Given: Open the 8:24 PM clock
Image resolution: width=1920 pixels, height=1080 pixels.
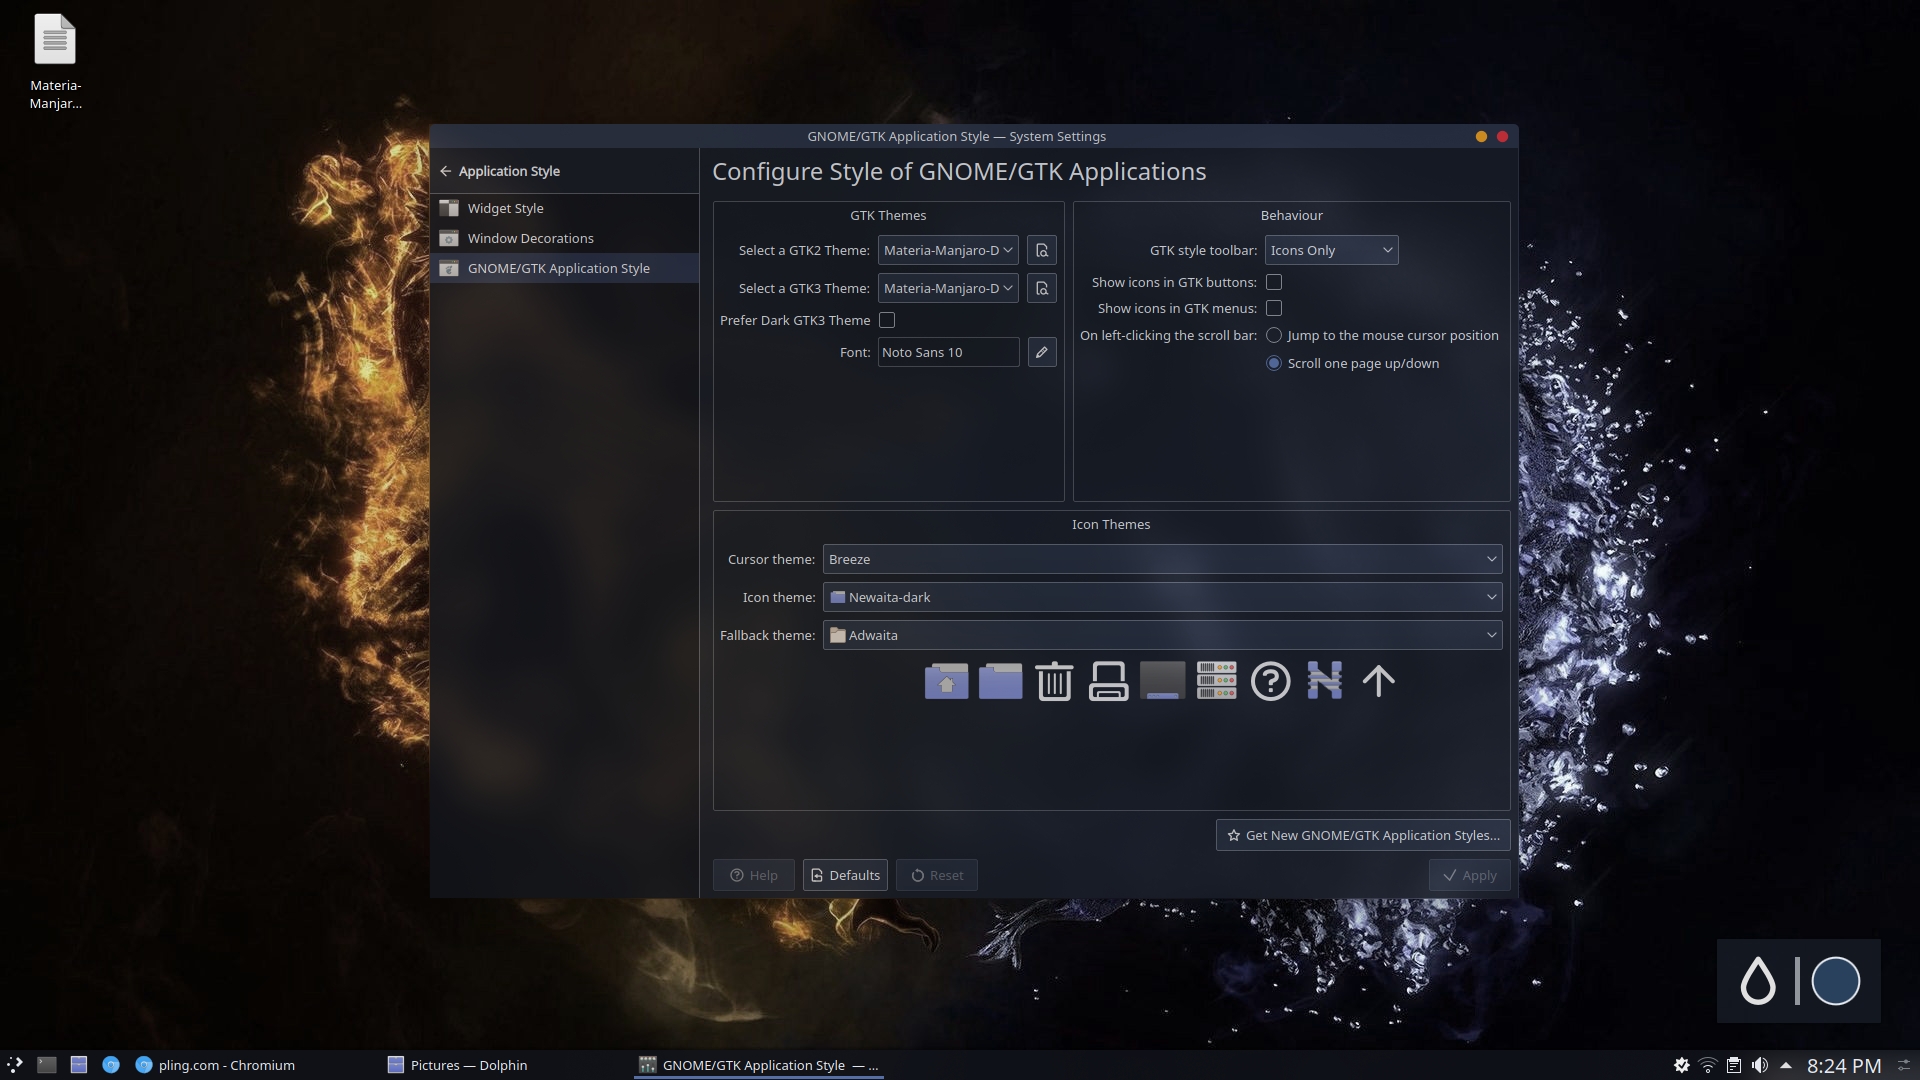Looking at the screenshot, I should pos(1844,1066).
